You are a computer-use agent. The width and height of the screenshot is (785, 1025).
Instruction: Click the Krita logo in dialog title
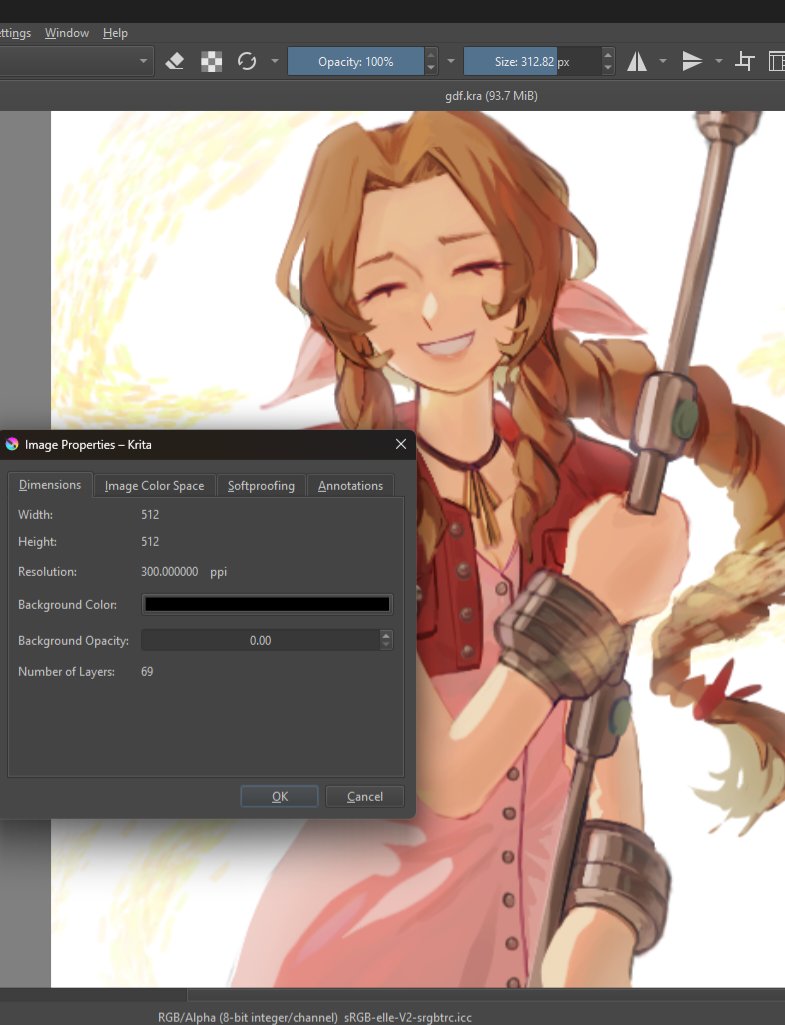12,445
